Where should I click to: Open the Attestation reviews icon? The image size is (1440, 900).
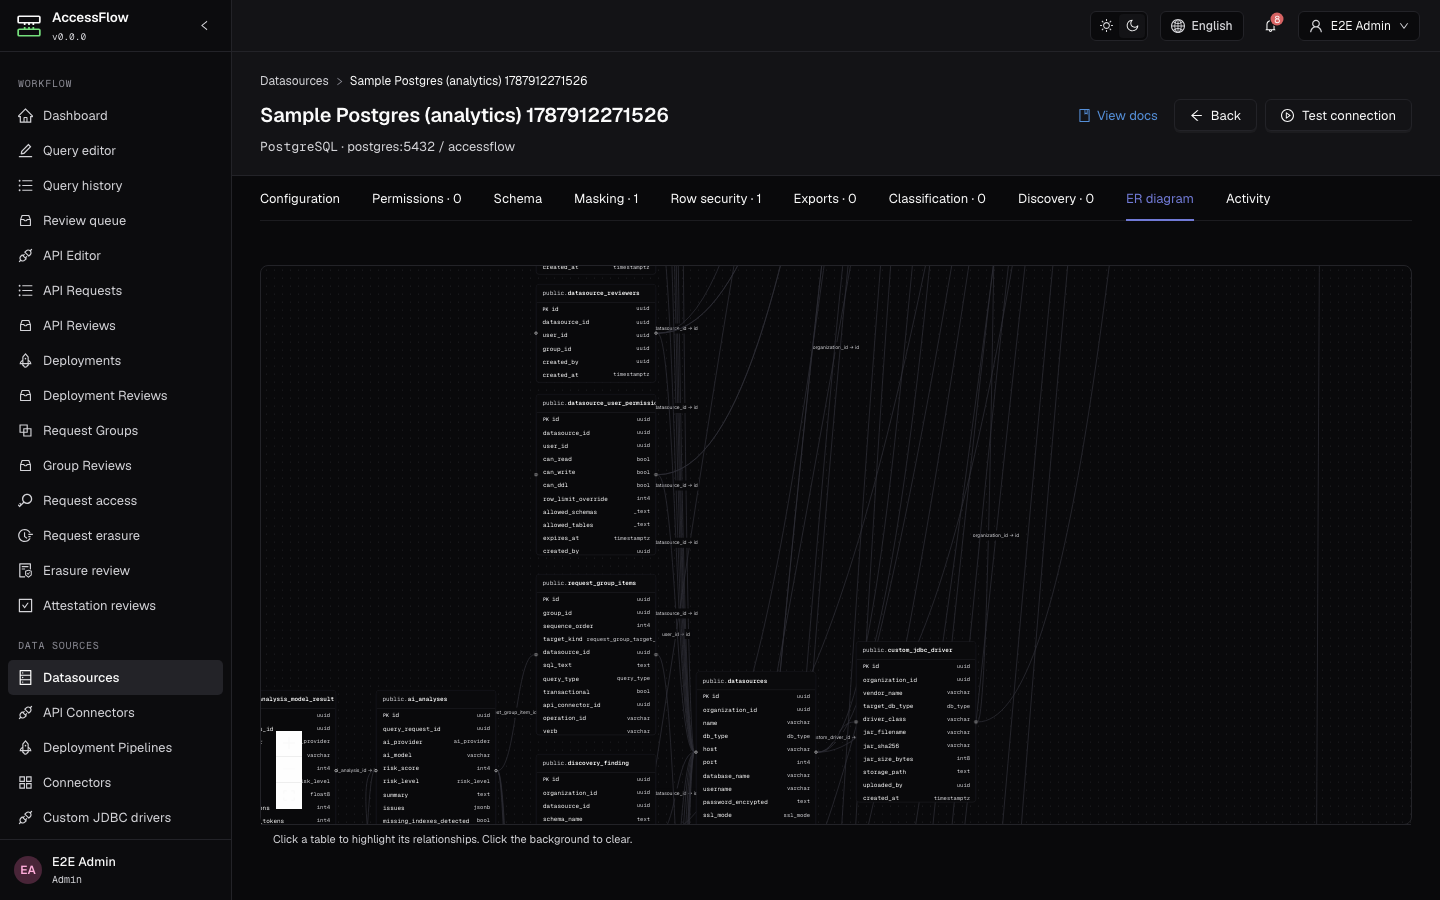pos(26,606)
